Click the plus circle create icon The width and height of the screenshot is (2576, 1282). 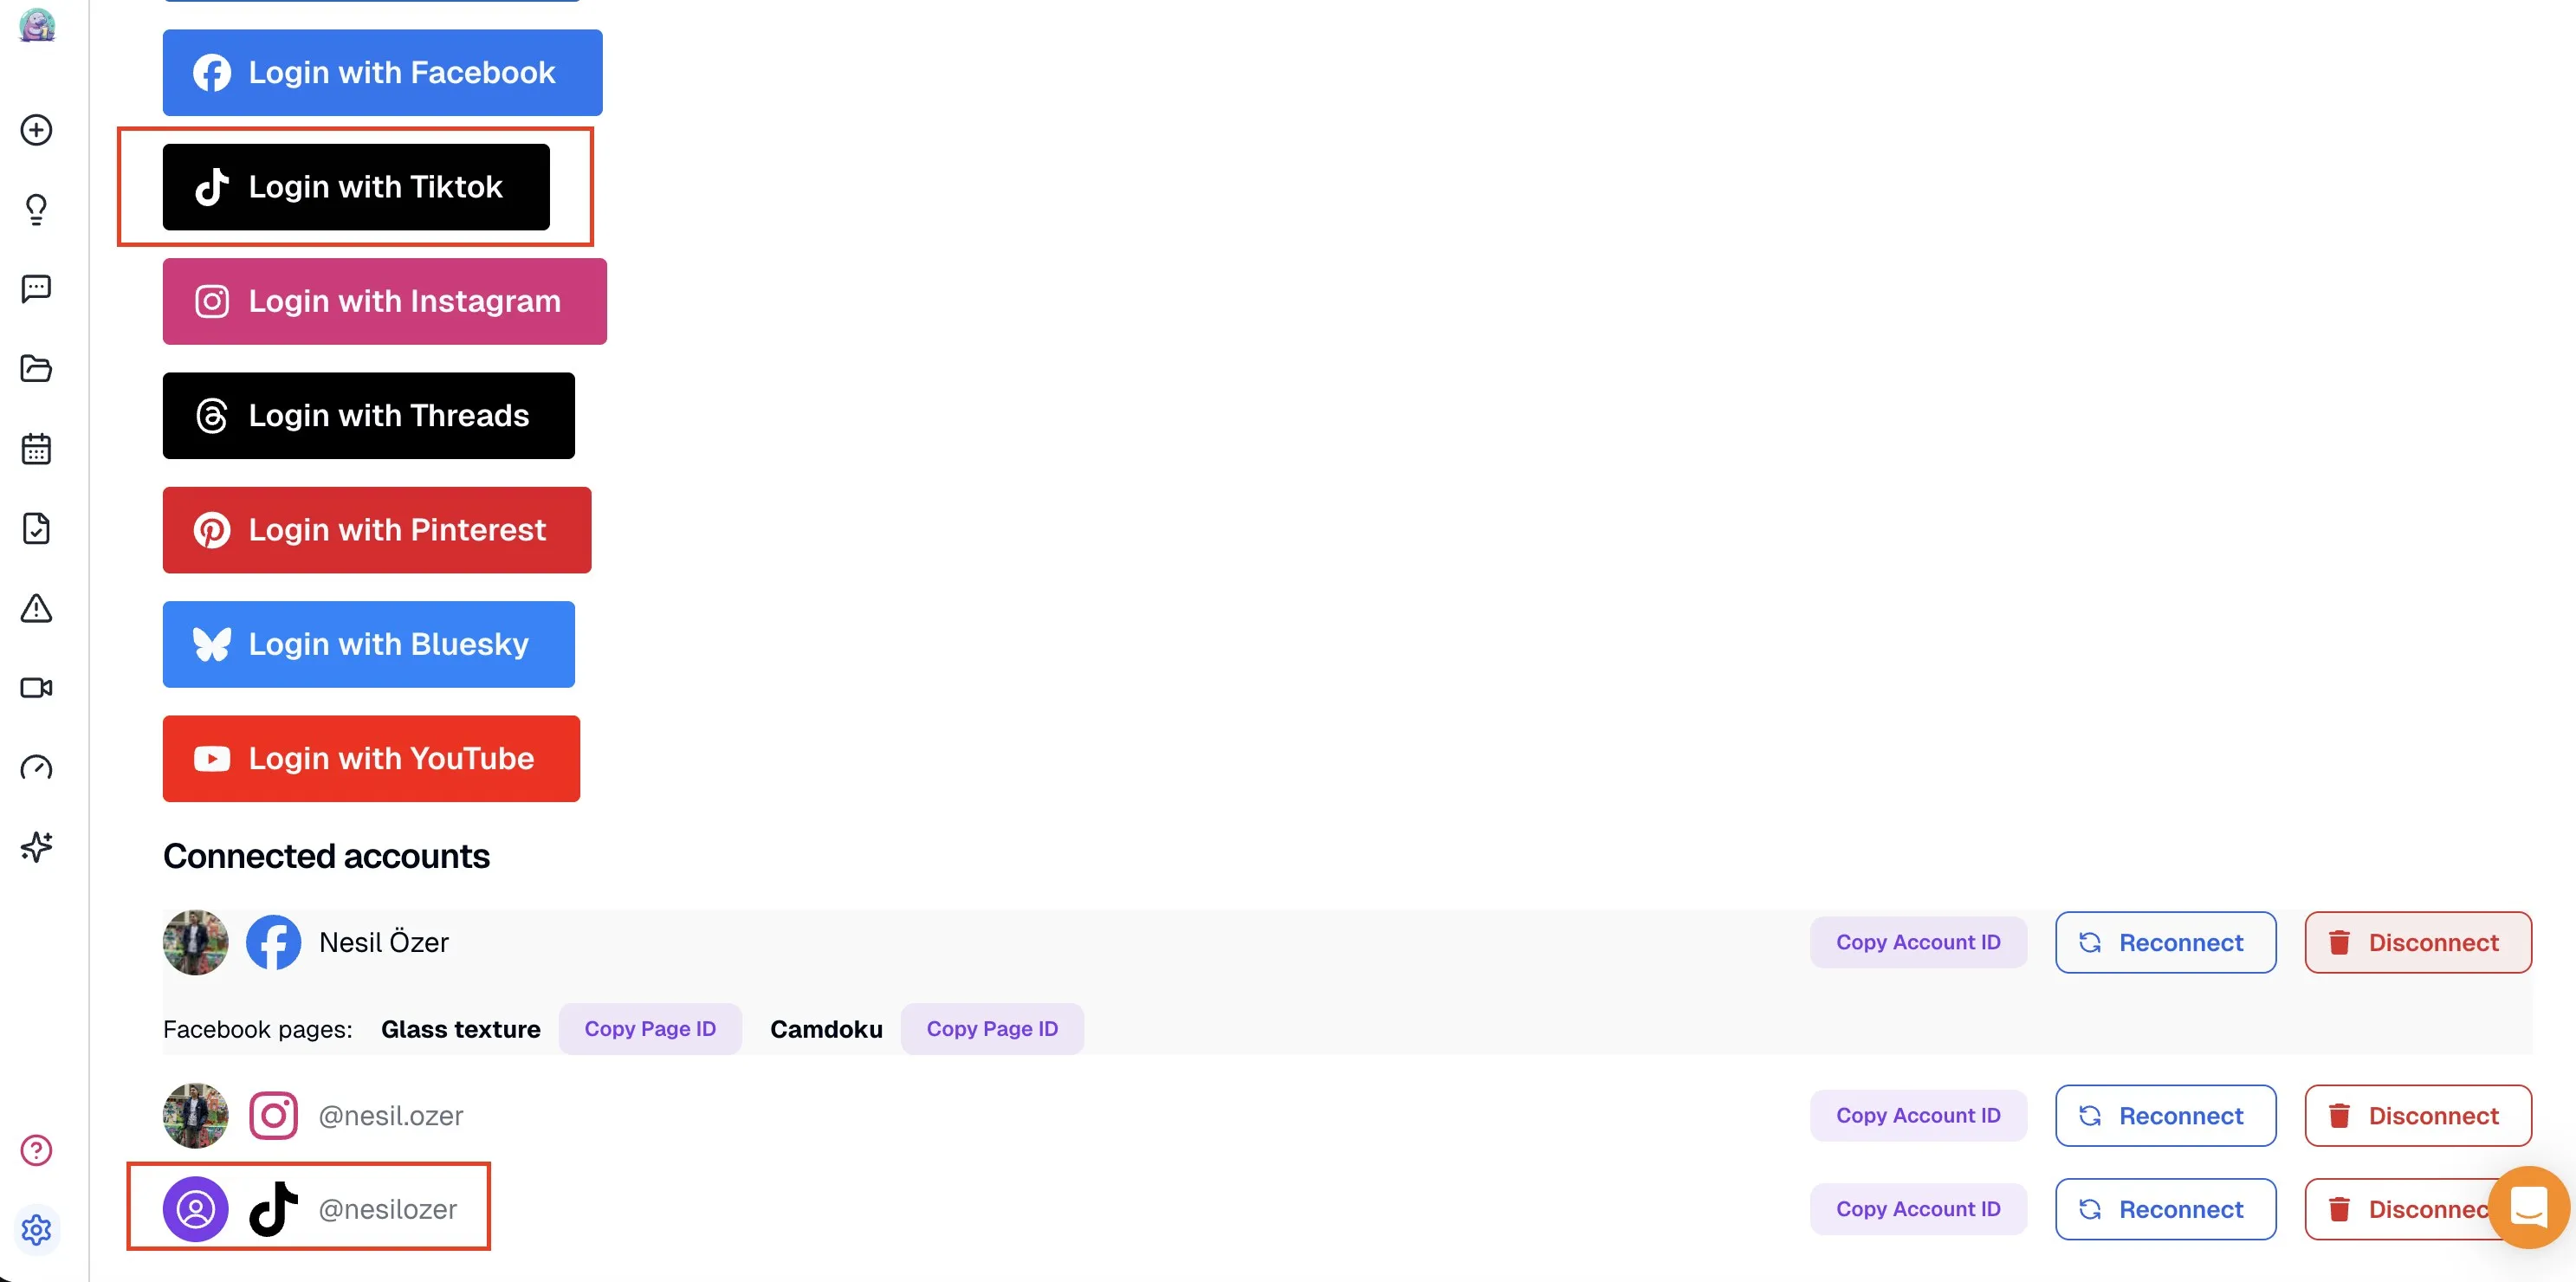pyautogui.click(x=37, y=130)
